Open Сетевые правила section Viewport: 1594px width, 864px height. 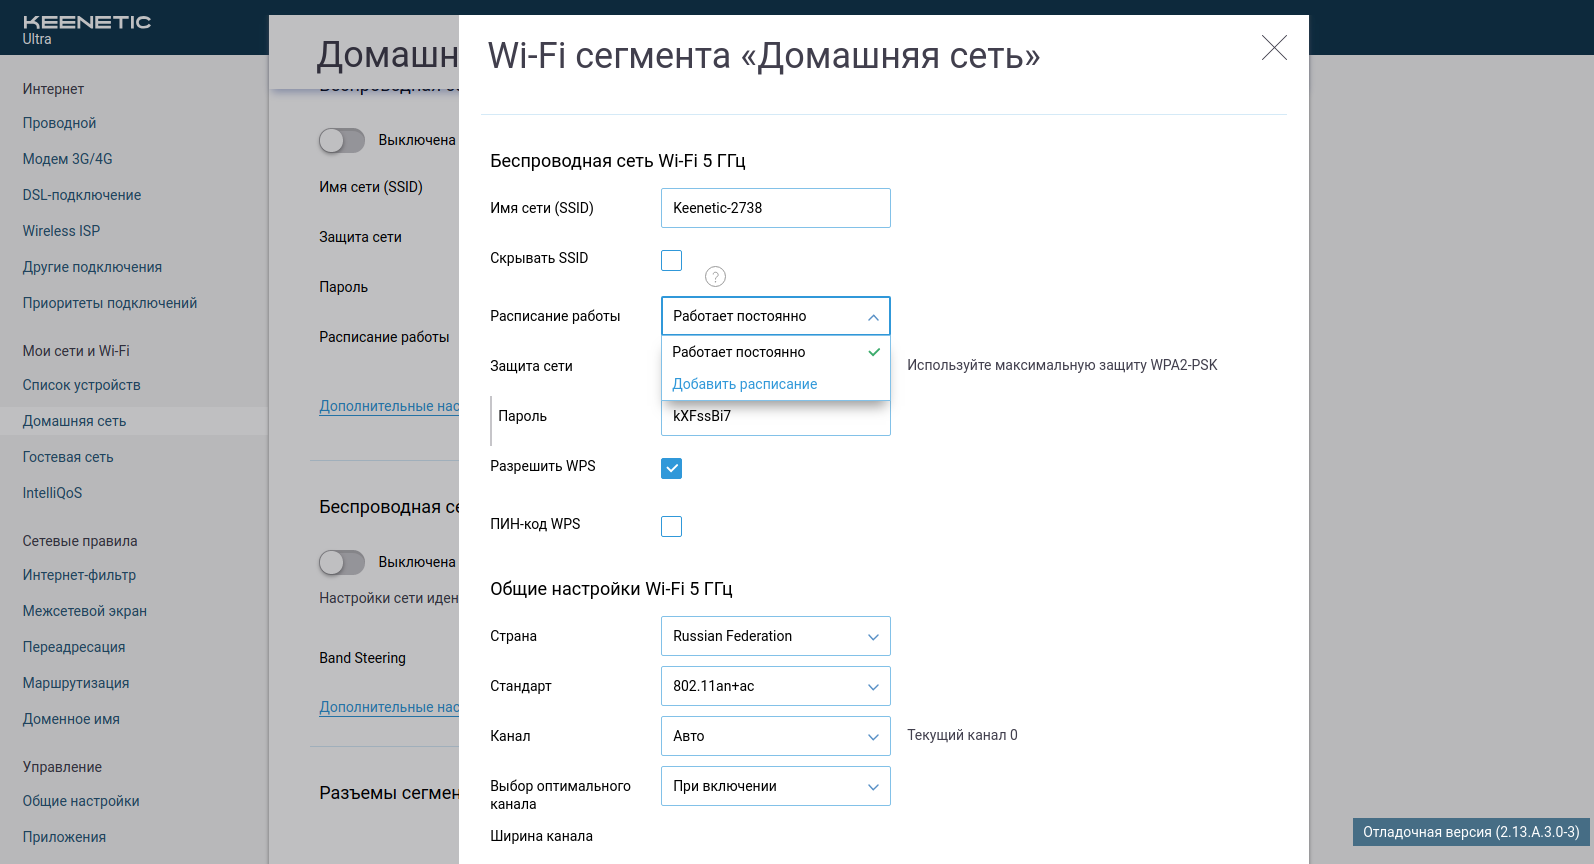80,541
